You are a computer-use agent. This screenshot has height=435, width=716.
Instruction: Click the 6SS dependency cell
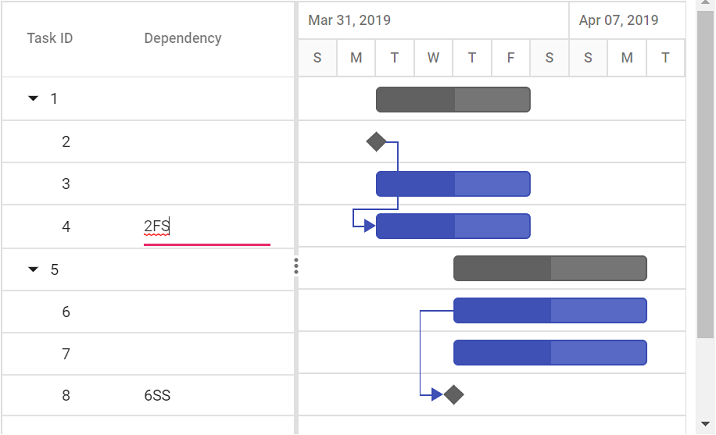(157, 395)
